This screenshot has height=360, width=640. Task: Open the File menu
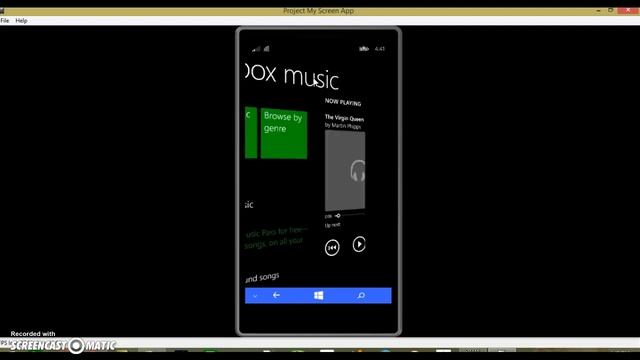(5, 20)
